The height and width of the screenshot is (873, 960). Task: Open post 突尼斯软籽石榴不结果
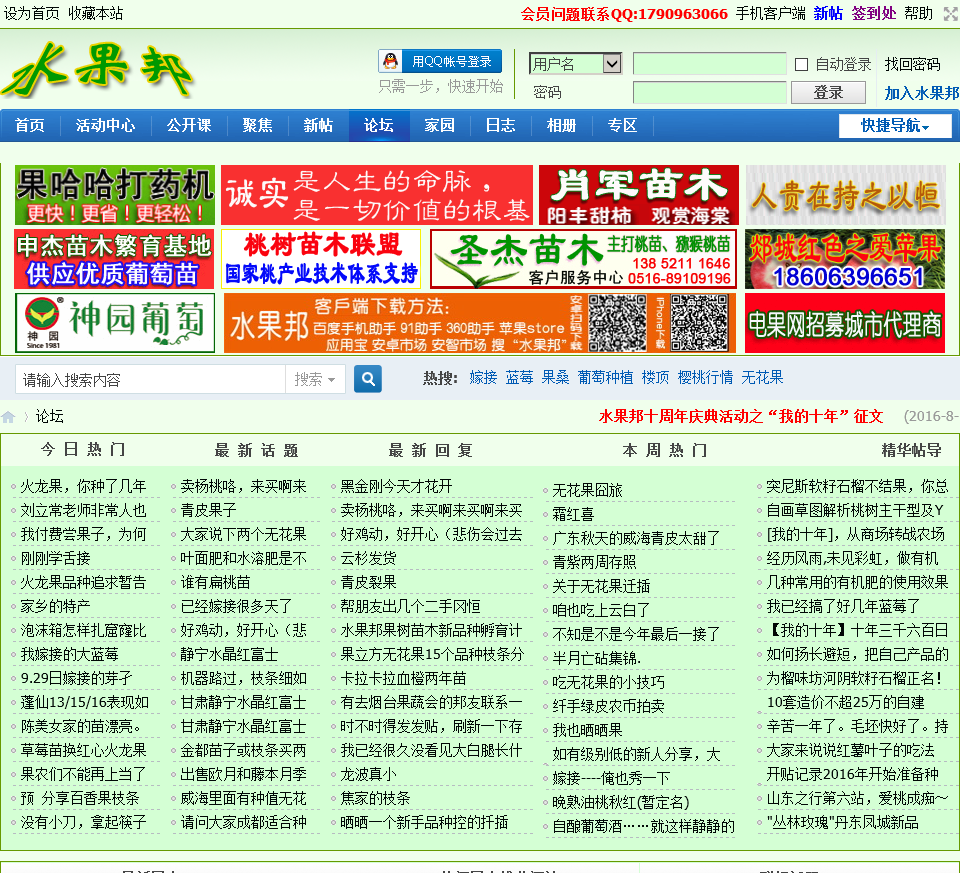(x=857, y=487)
